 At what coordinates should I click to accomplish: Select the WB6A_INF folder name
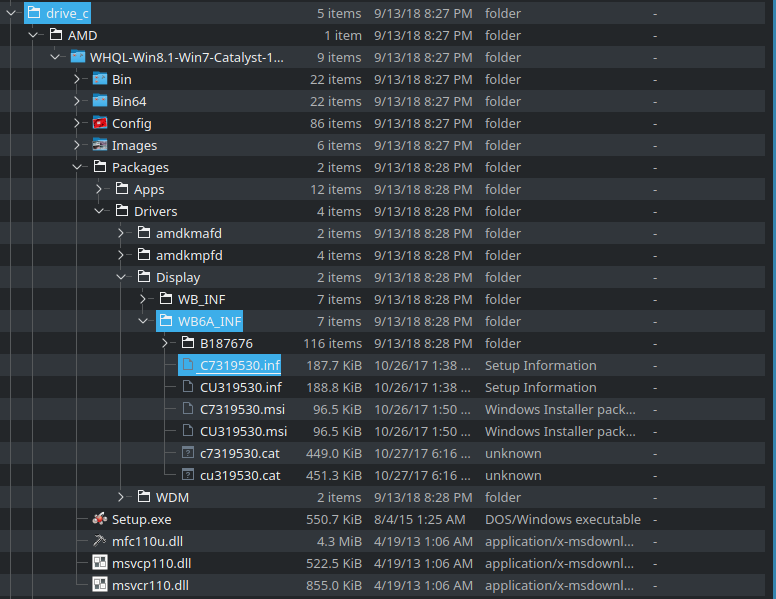209,321
